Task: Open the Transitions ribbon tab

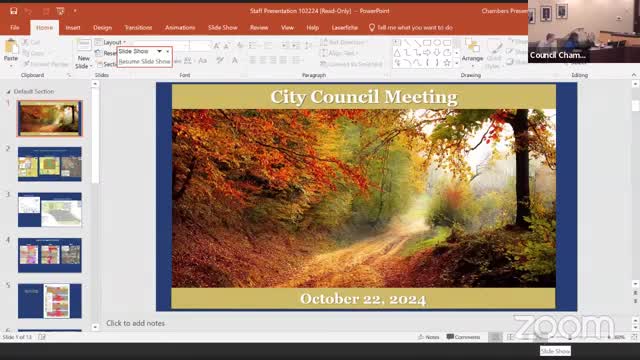Action: click(x=138, y=28)
